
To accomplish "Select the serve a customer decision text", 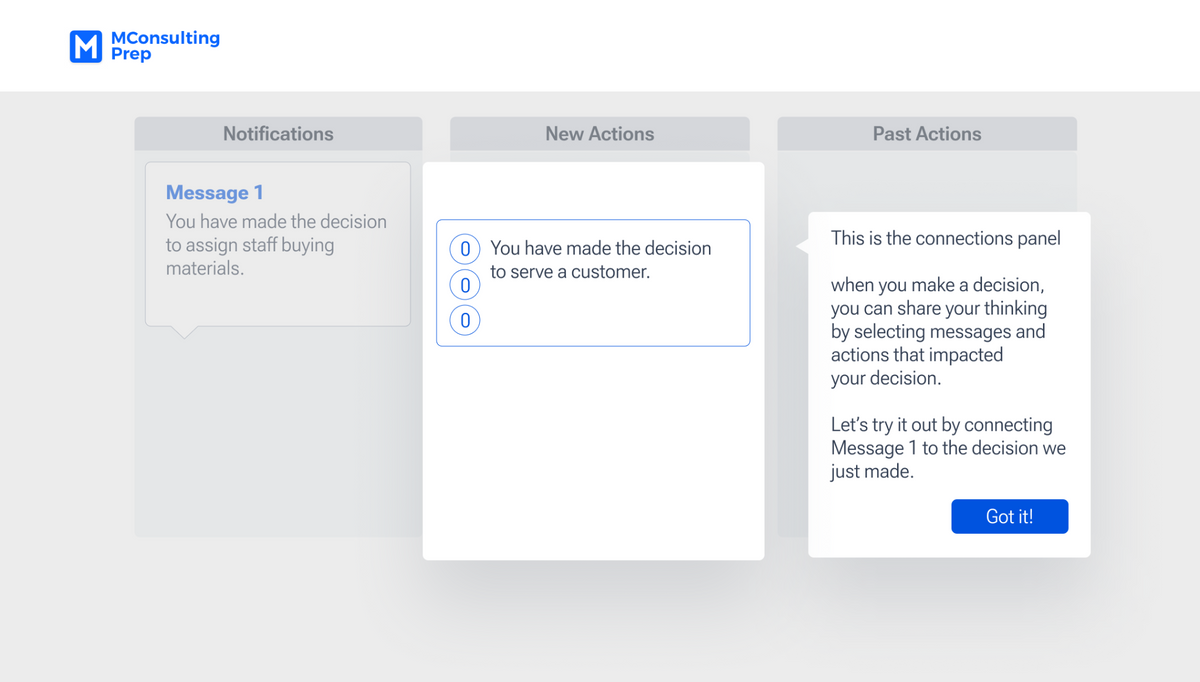I will (600, 260).
